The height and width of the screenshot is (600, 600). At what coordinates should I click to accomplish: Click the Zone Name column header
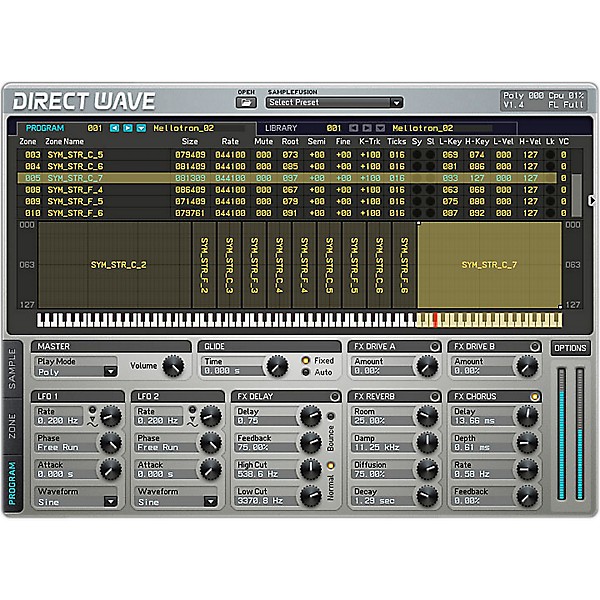64,142
